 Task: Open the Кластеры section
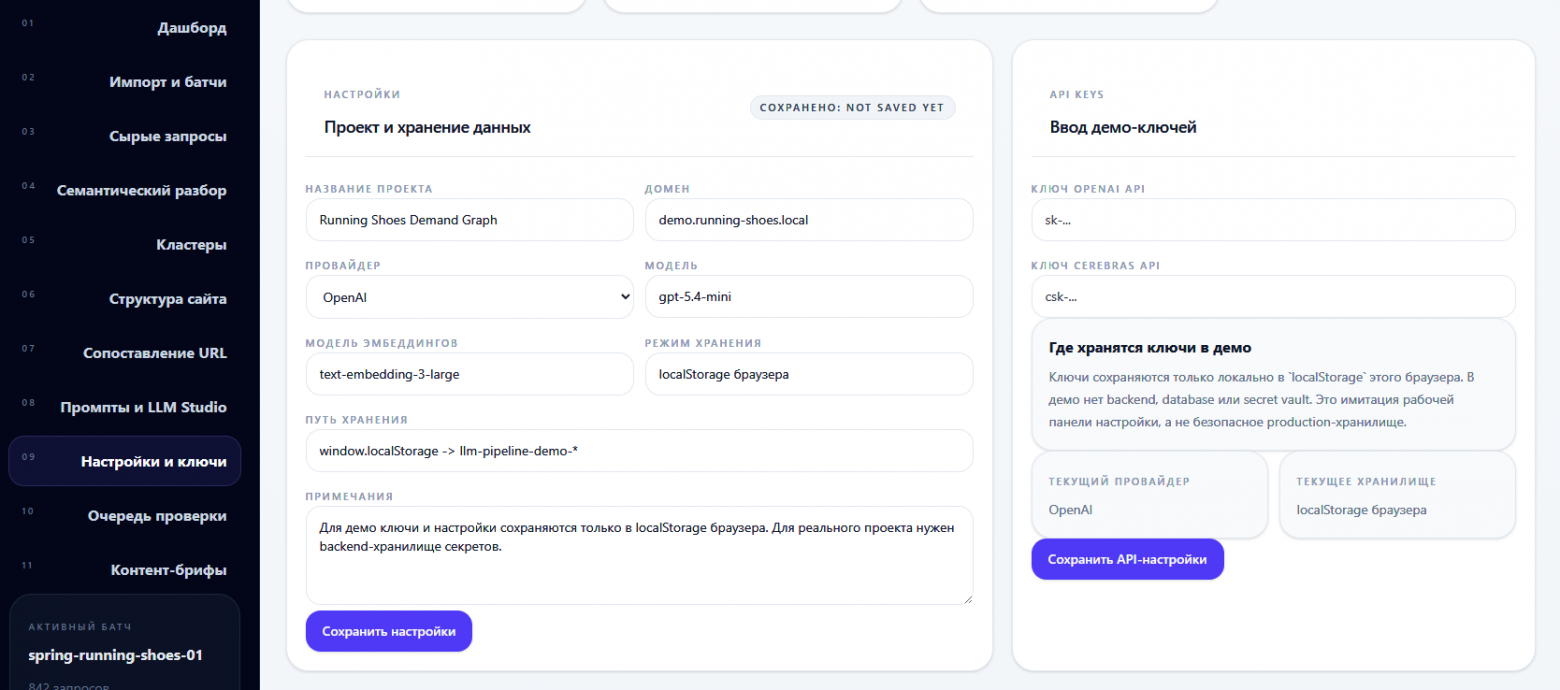pos(191,245)
